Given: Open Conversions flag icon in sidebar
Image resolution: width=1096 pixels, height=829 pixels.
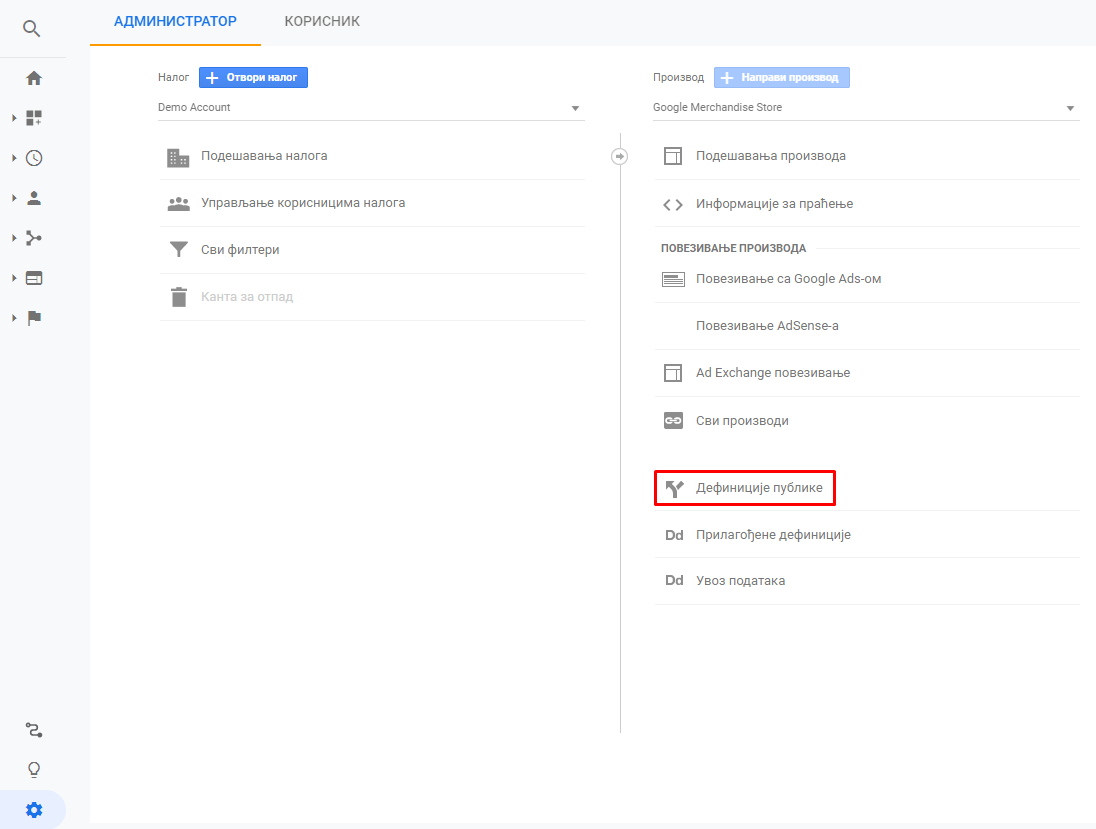Looking at the screenshot, I should click(34, 318).
